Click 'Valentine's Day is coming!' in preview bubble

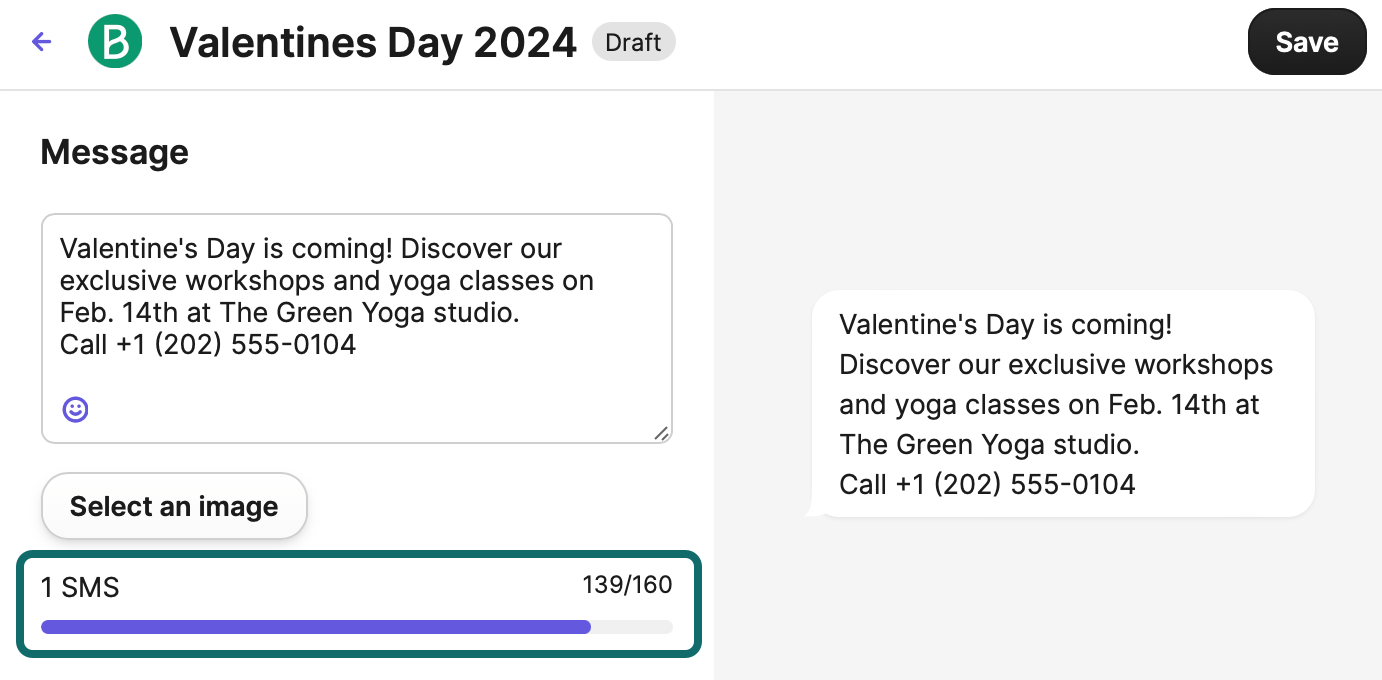tap(1005, 325)
